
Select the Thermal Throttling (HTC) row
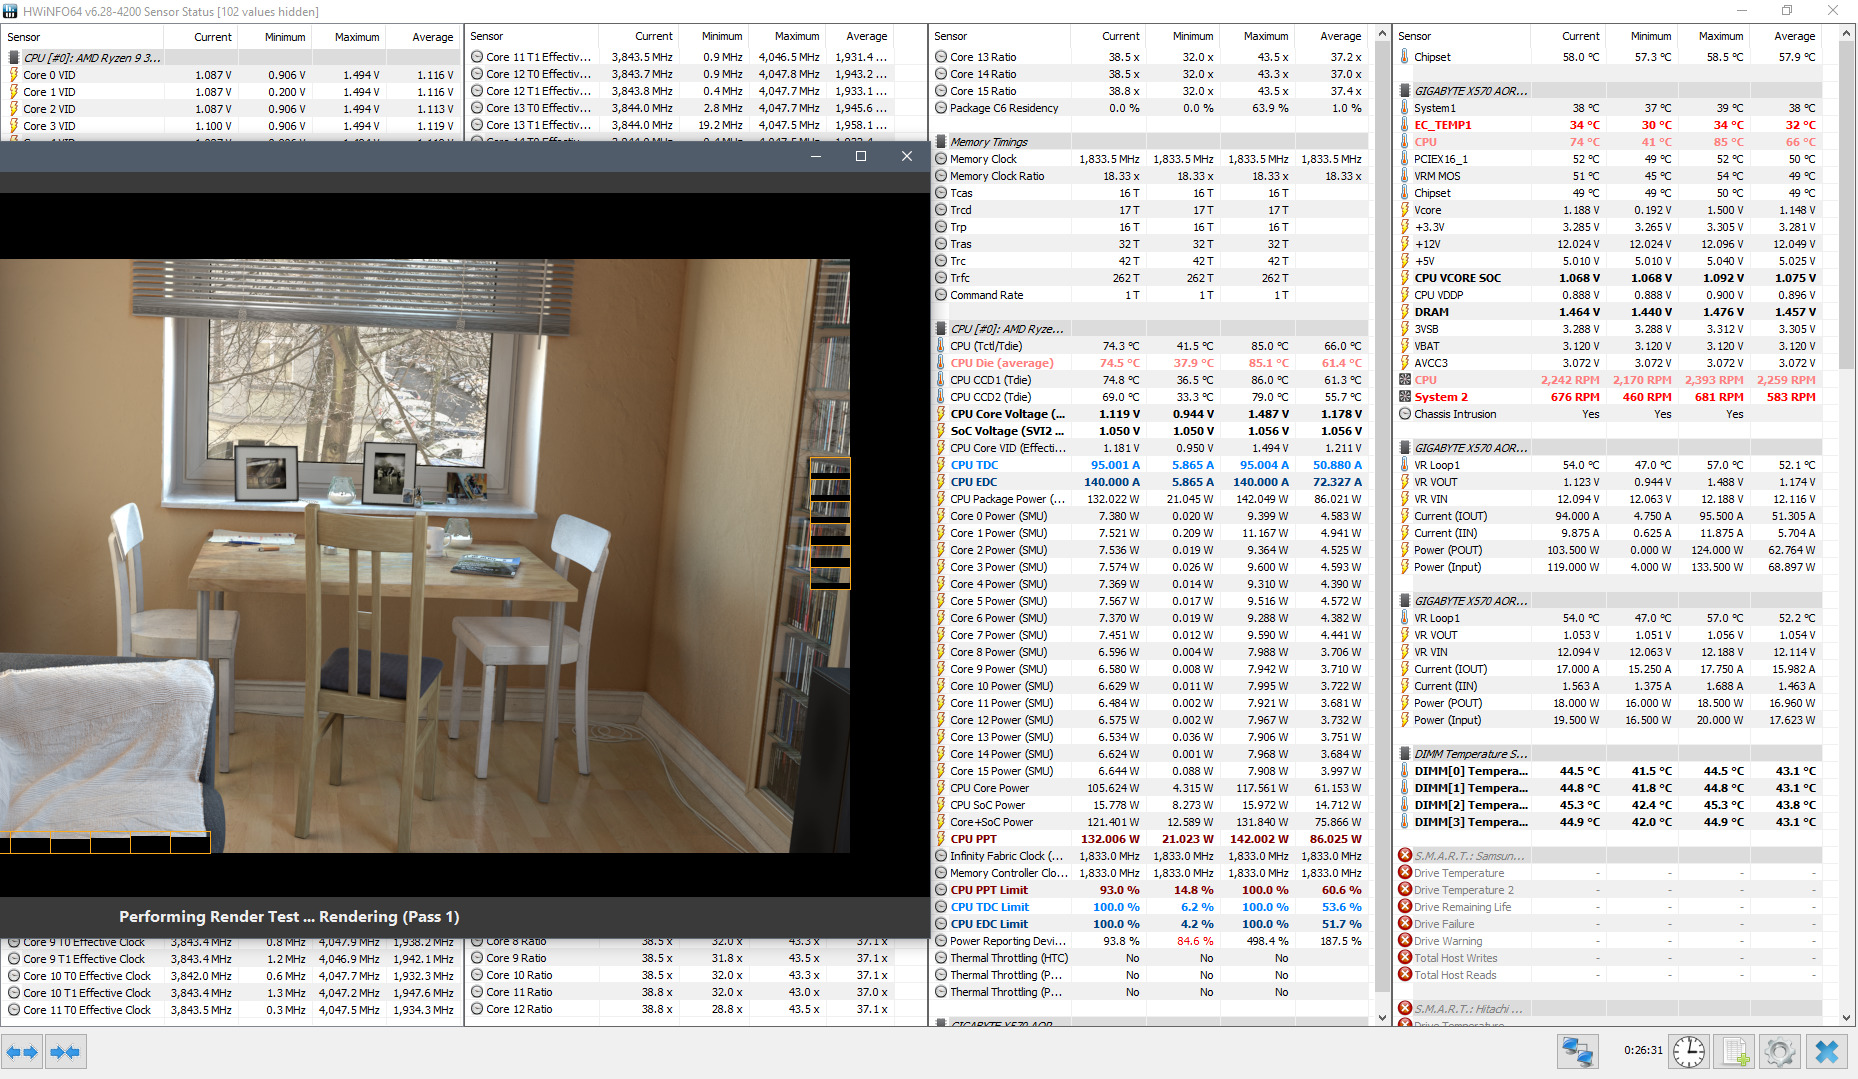click(x=1148, y=958)
